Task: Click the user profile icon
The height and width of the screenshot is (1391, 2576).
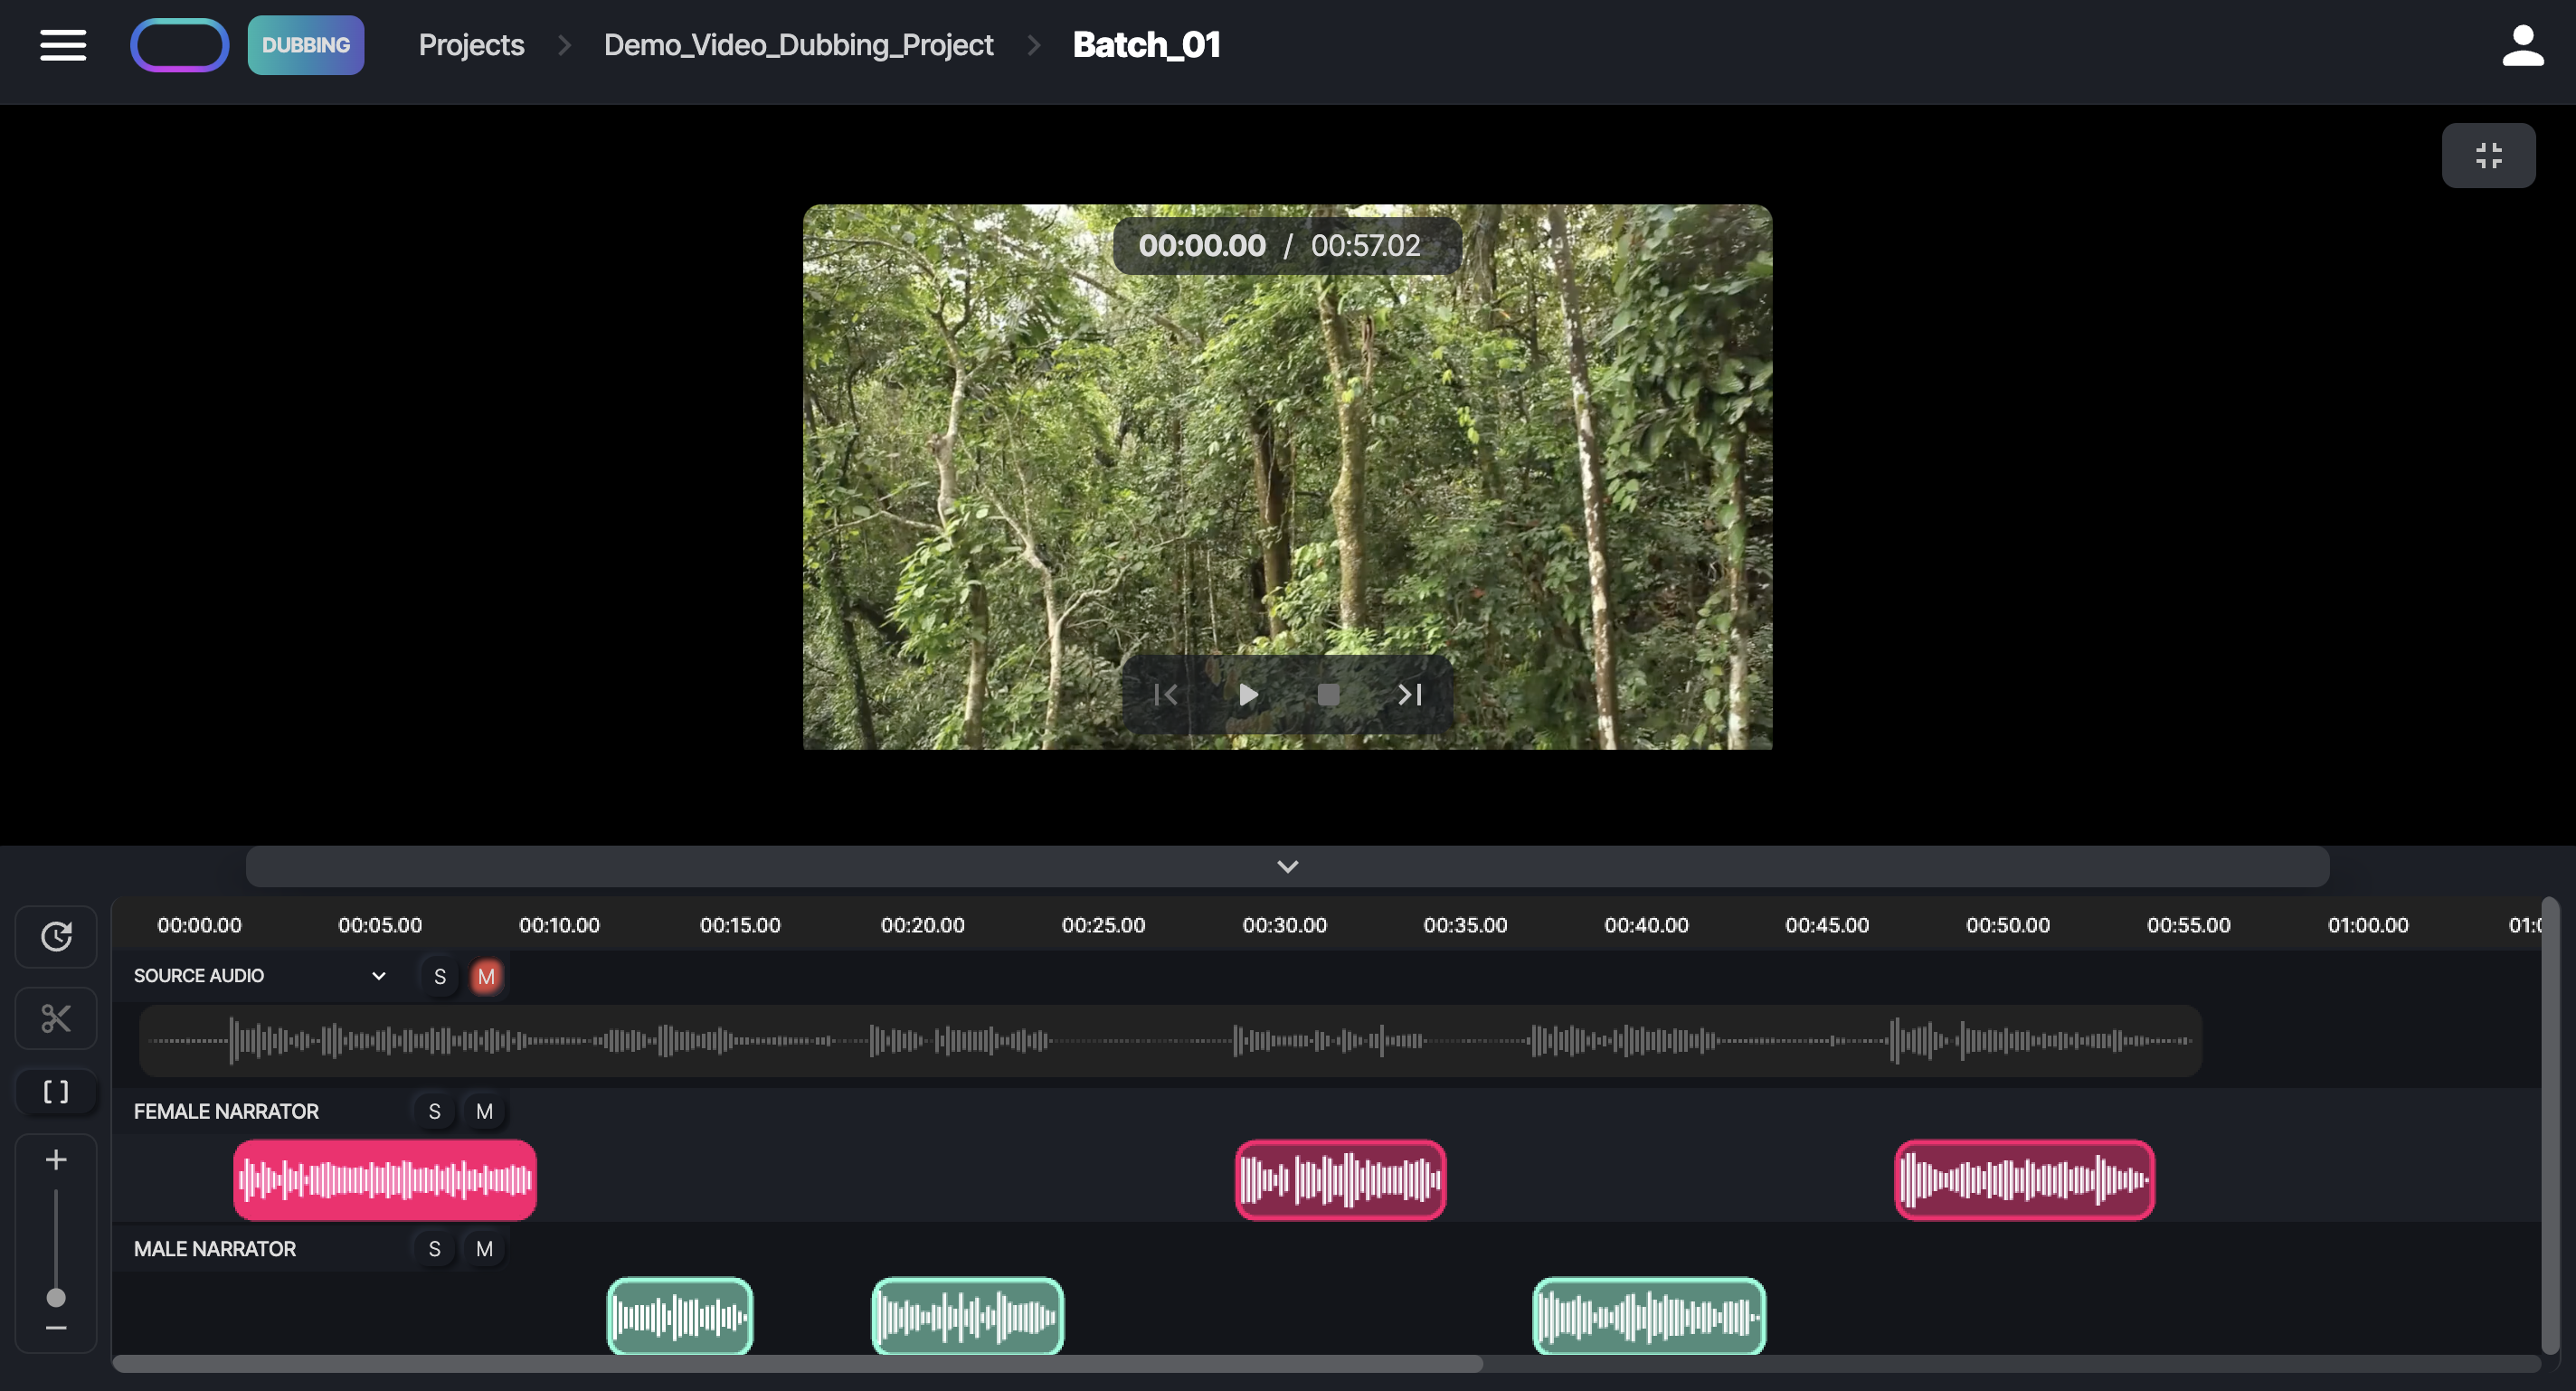Action: click(x=2522, y=44)
